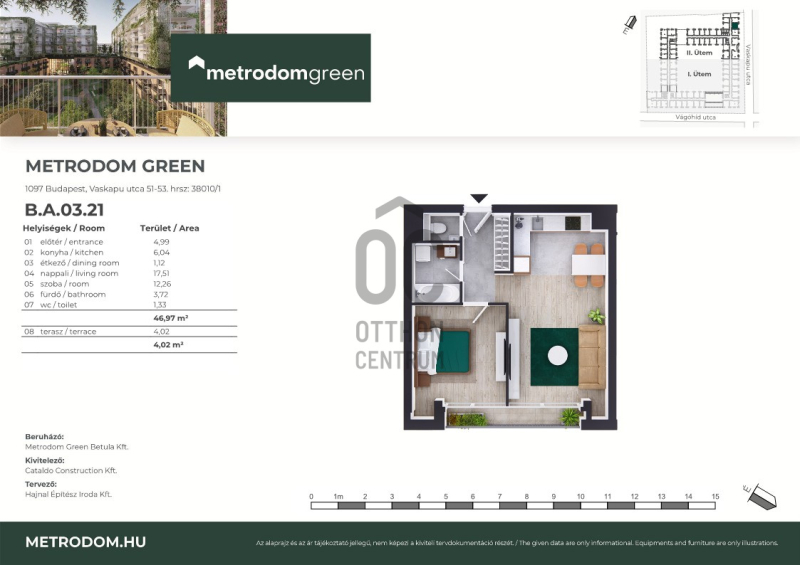Click the row '06 fürdő / bathroom'
The image size is (800, 565).
[97, 294]
